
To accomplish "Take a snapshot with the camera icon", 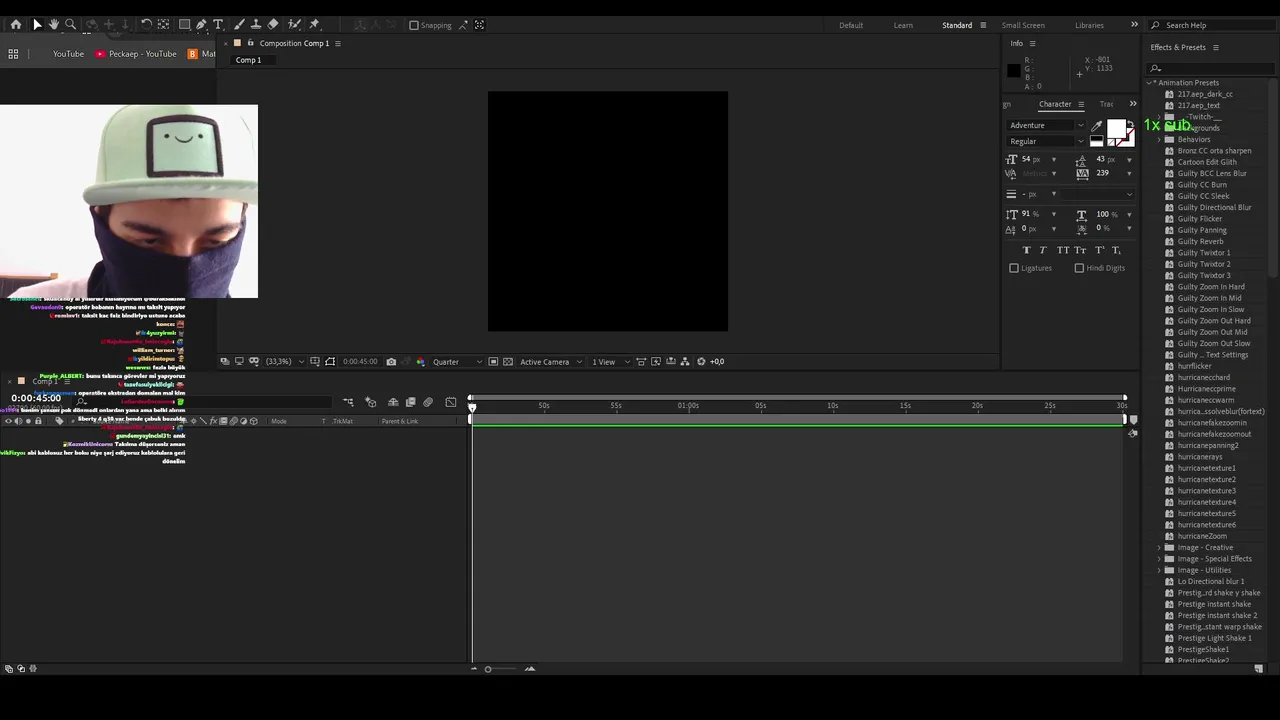I will click(x=391, y=362).
